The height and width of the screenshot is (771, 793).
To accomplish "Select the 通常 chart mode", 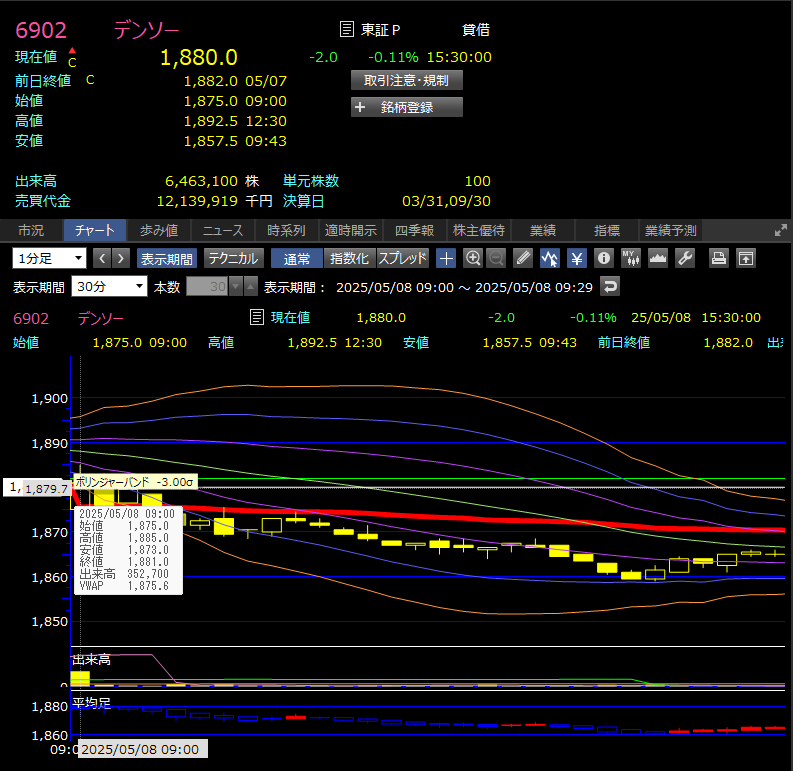I will tap(297, 259).
